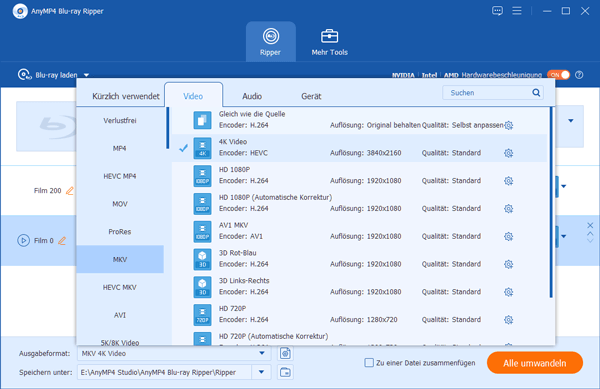Select the HEVC MKV format category
This screenshot has height=389, width=600.
click(120, 287)
